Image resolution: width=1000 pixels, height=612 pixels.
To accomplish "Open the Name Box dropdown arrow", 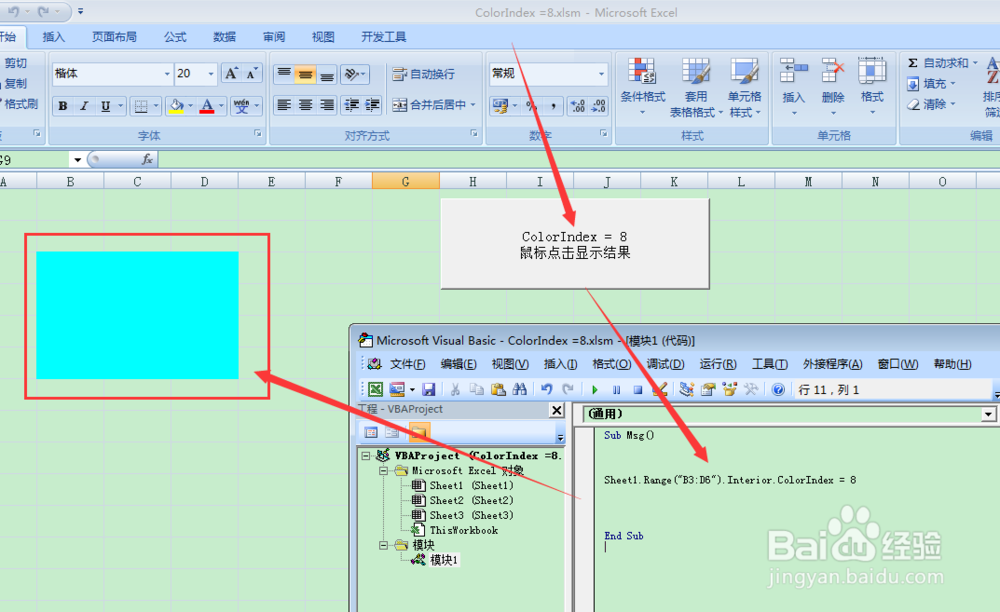I will (77, 160).
